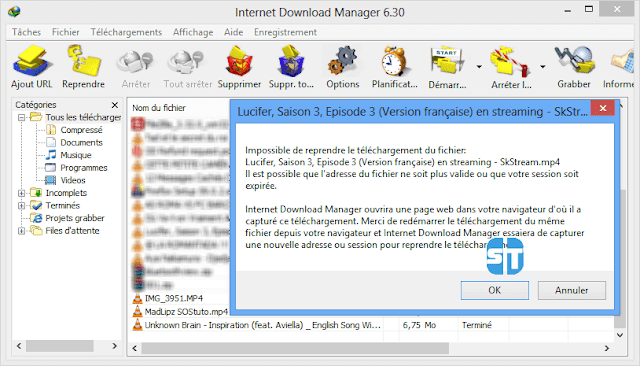Screen dimensions: 640x366
Task: Select the Terminés folder
Action: point(62,205)
